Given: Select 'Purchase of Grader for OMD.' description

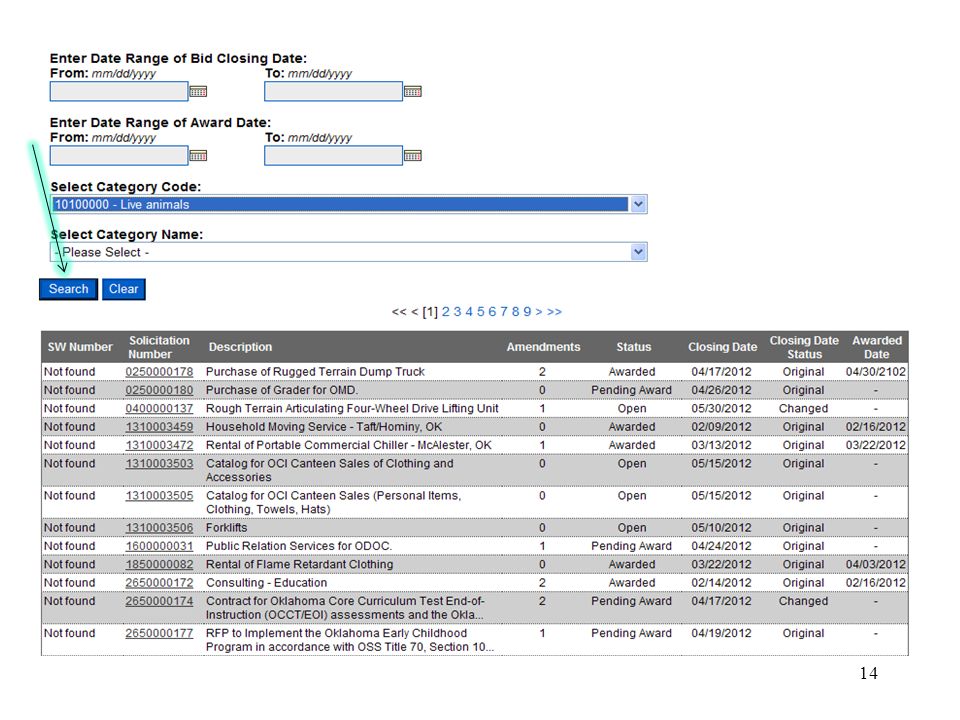Looking at the screenshot, I should [x=282, y=390].
